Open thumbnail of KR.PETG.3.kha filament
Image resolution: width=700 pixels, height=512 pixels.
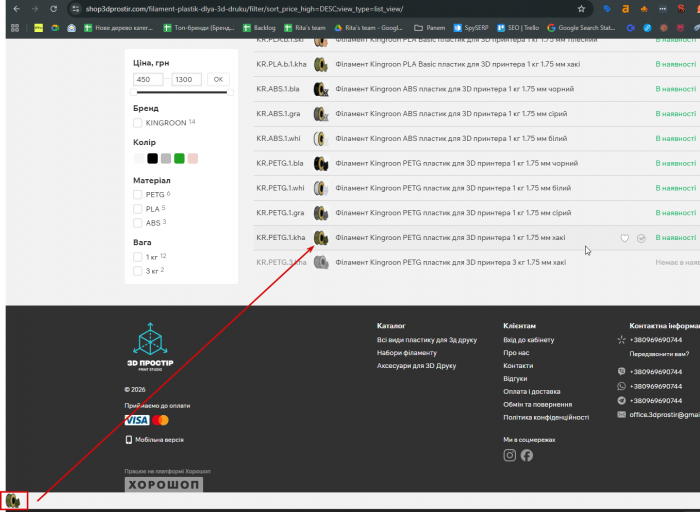pyautogui.click(x=321, y=262)
